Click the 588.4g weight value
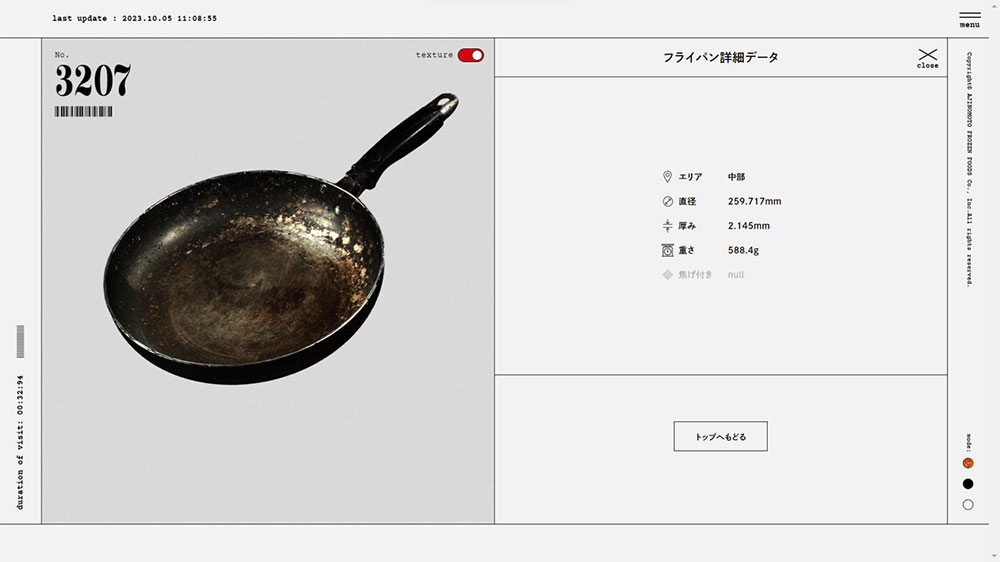The height and width of the screenshot is (562, 1000). (x=743, y=251)
